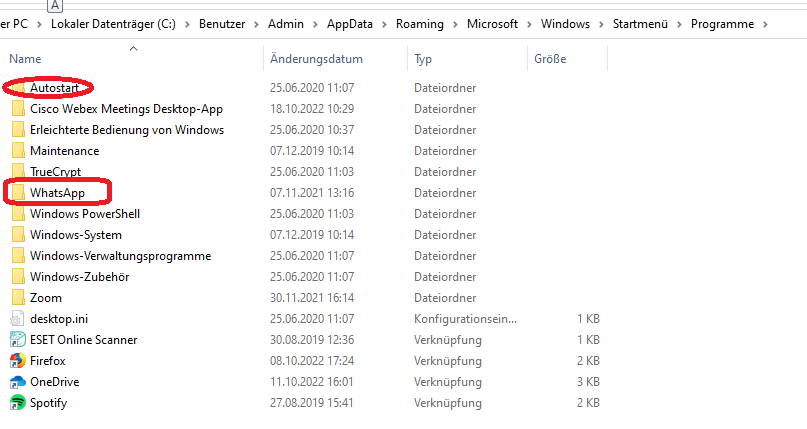Image resolution: width=807 pixels, height=429 pixels.
Task: Select the Autostart folder name
Action: 54,88
